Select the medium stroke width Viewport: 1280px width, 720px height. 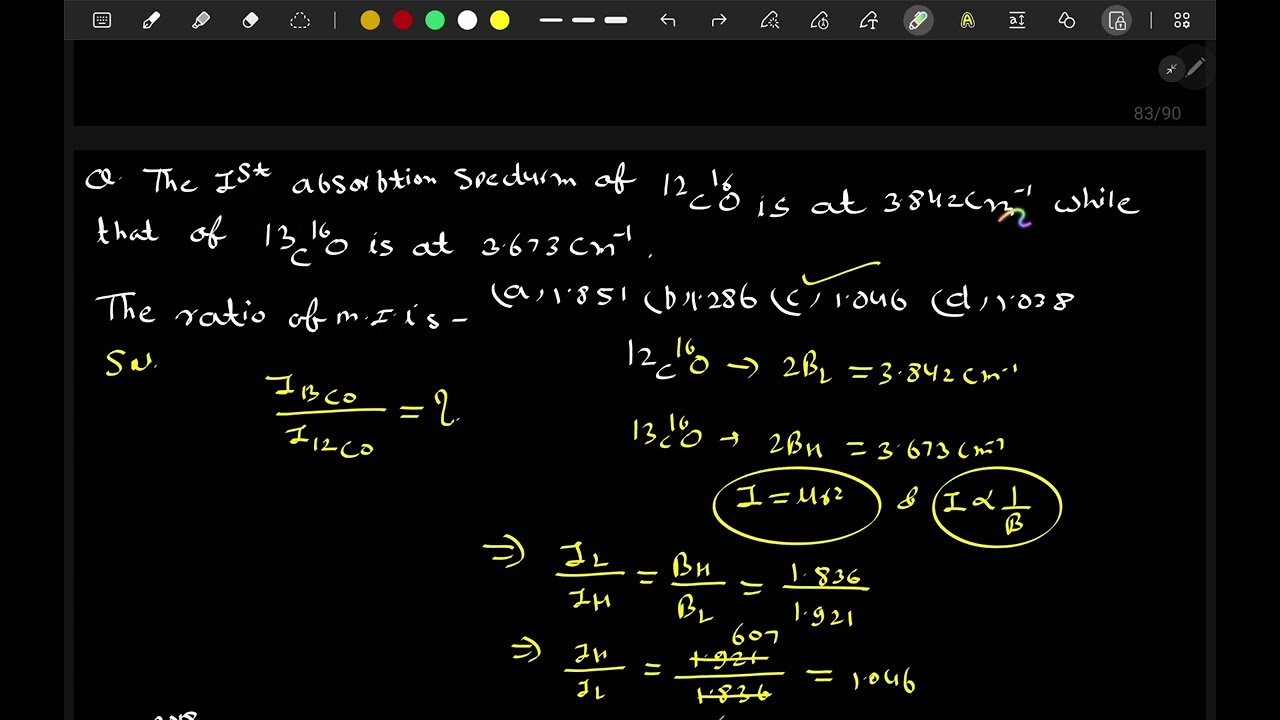point(584,20)
